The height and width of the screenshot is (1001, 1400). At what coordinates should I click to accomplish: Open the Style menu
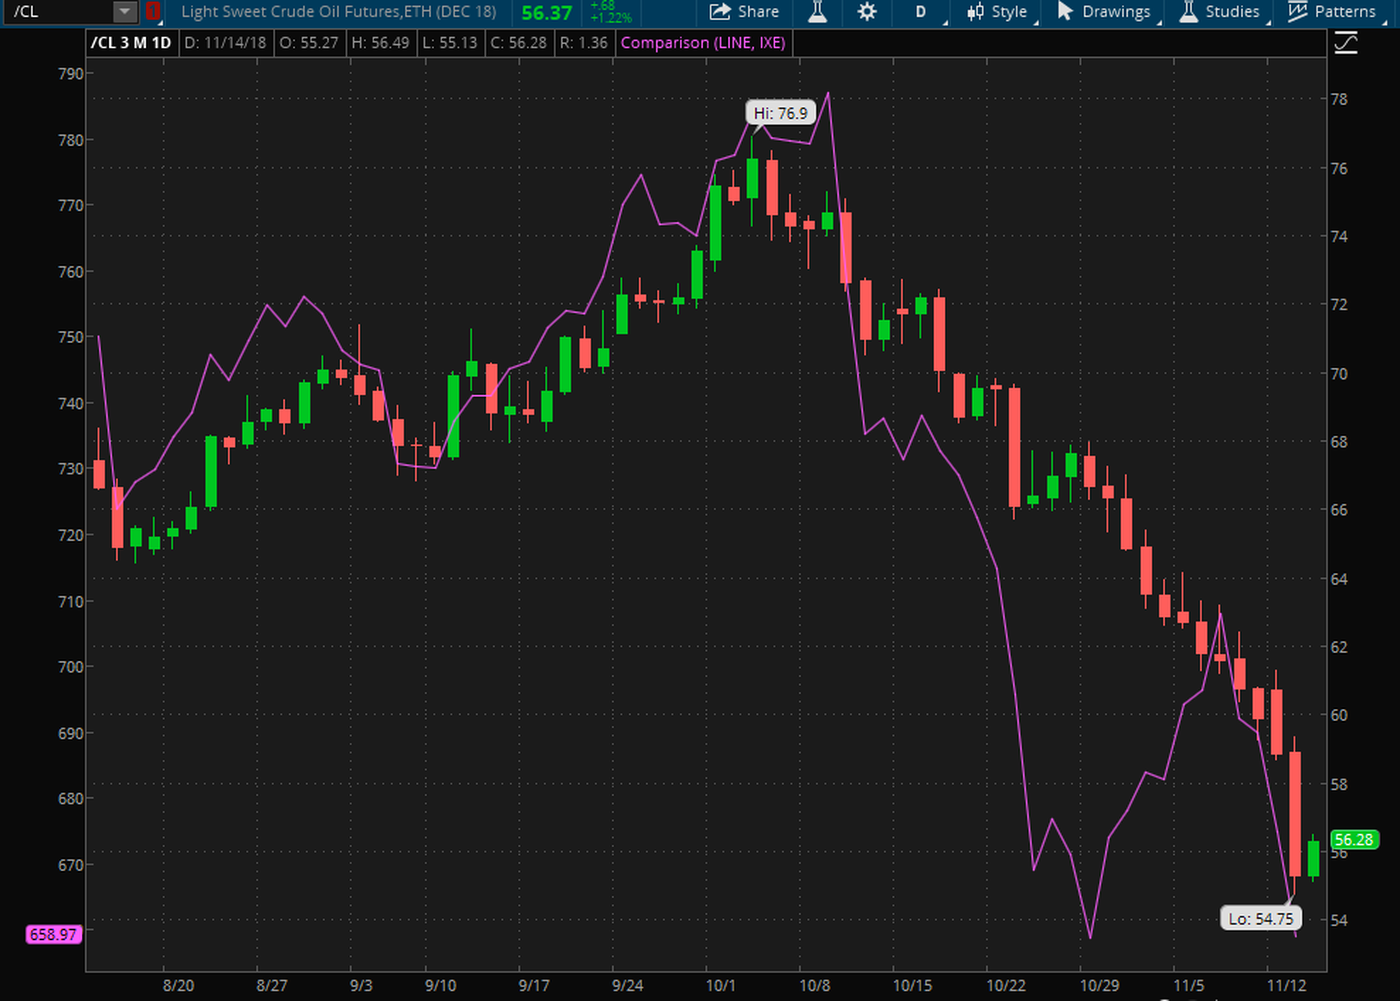coord(997,12)
